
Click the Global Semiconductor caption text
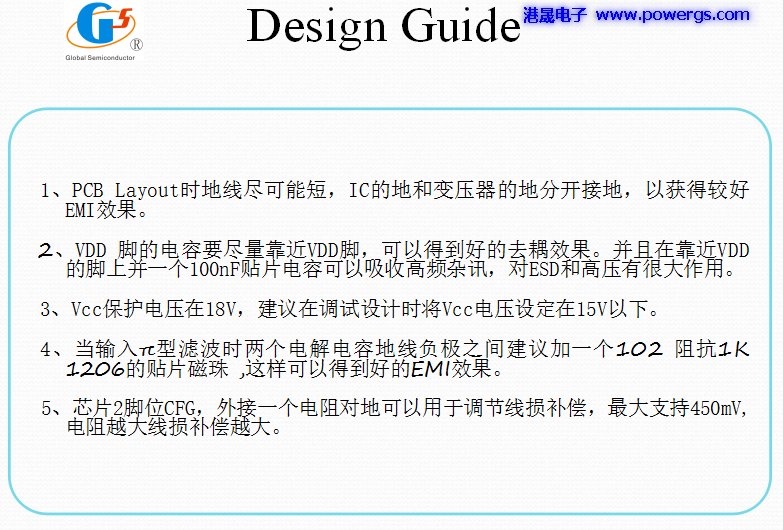(95, 59)
